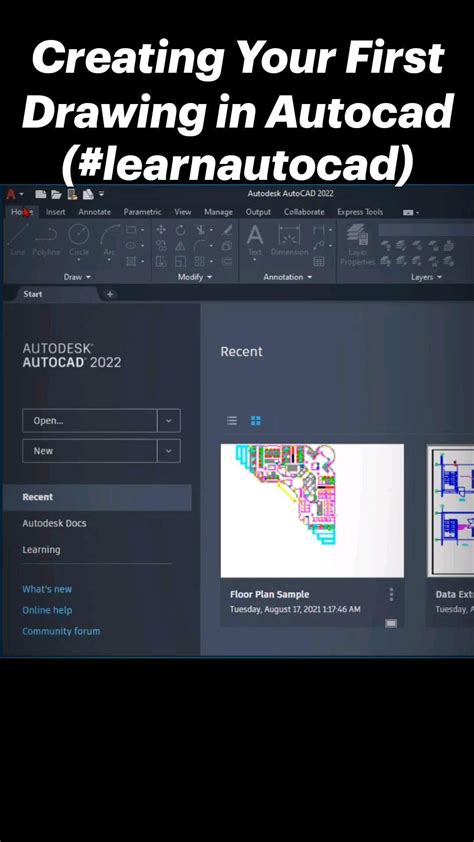Open the AutoCAD application menu (red A)
The width and height of the screenshot is (474, 842).
pos(11,194)
